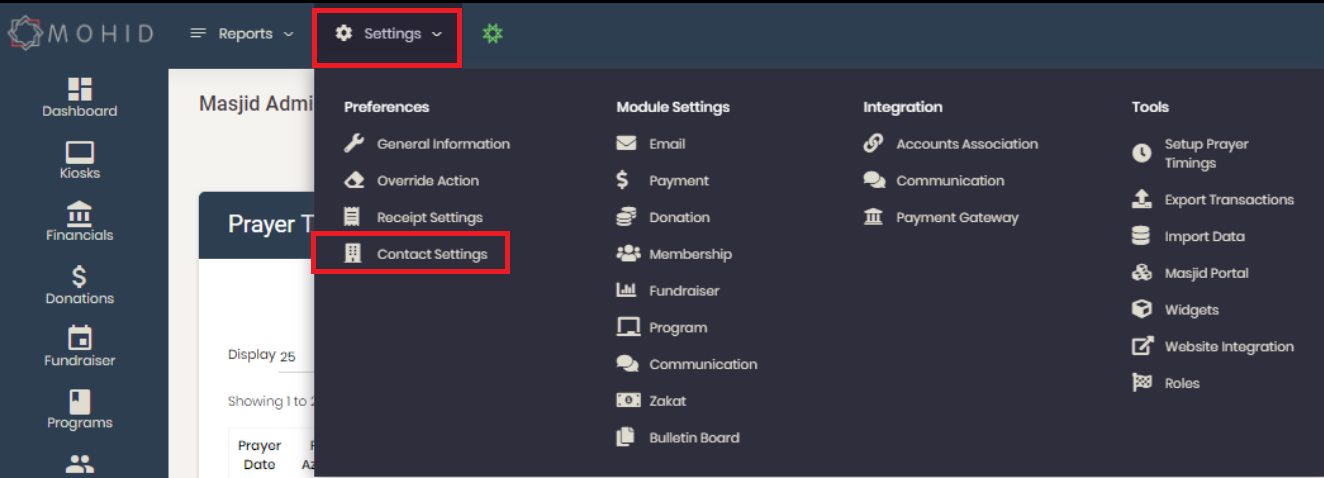This screenshot has height=478, width=1324.
Task: Expand the Reports dropdown menu
Action: tap(243, 34)
